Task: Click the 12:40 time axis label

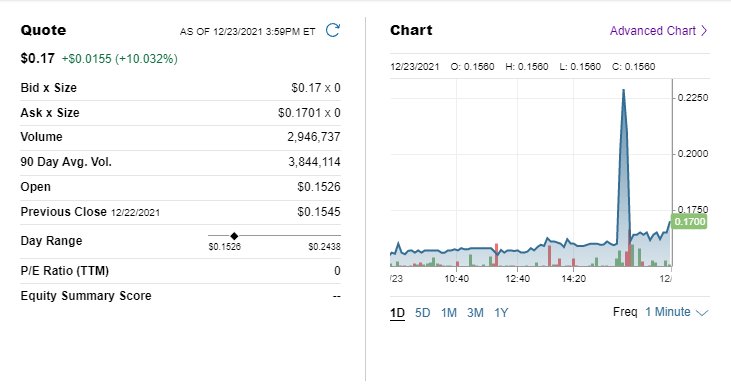Action: (517, 279)
